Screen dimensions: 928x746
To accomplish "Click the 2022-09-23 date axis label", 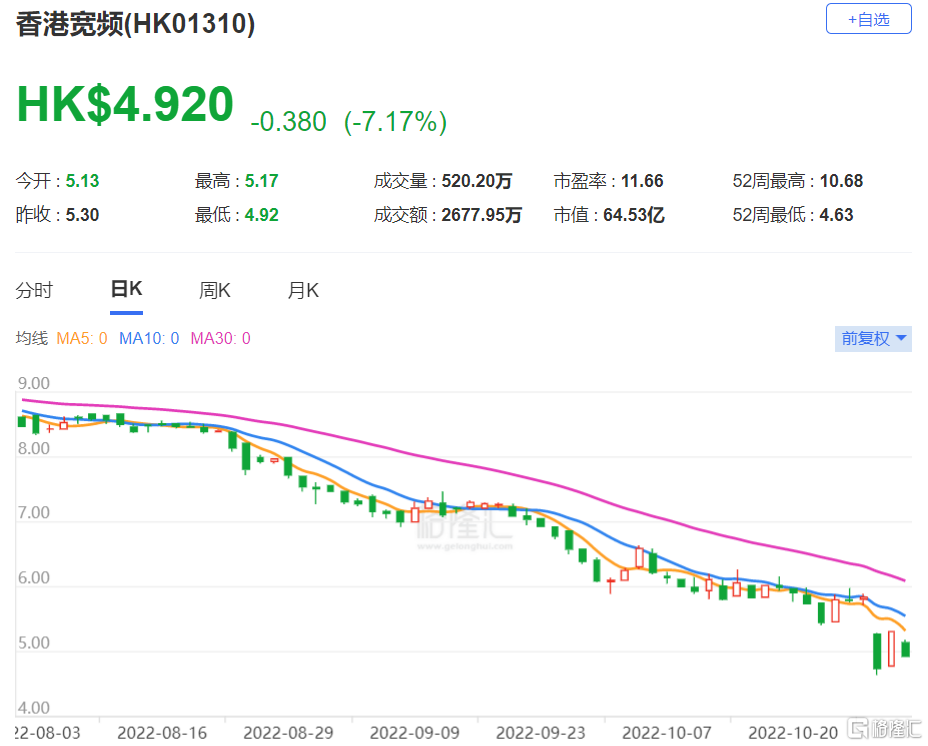I will coord(540,733).
